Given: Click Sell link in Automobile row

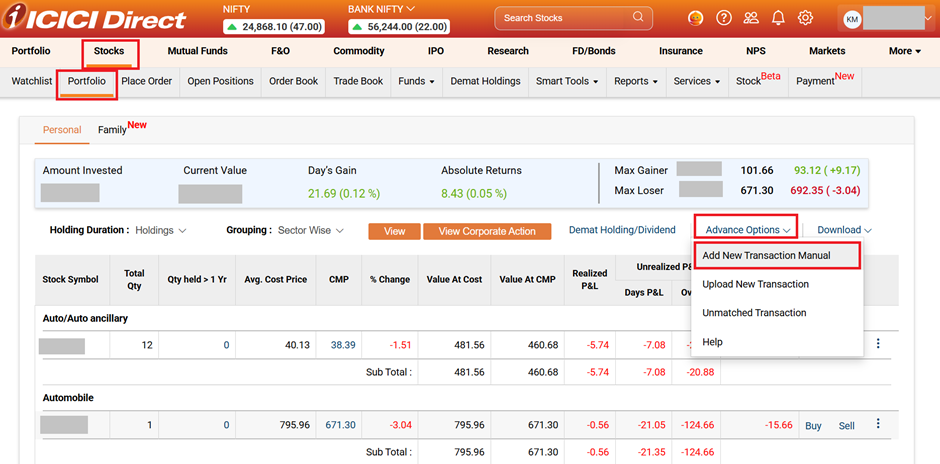Looking at the screenshot, I should tap(846, 426).
